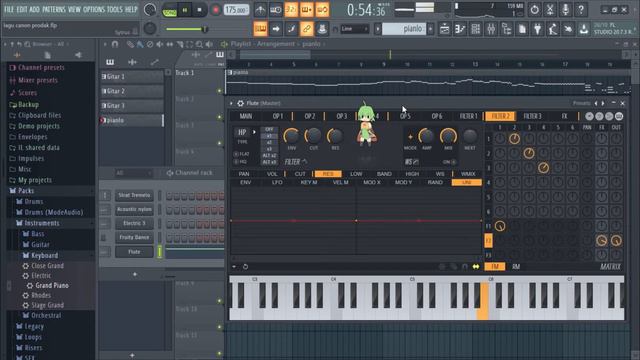Viewport: 640px width, 360px height.
Task: Switch to the FILTER 1 tab
Action: coord(468,116)
